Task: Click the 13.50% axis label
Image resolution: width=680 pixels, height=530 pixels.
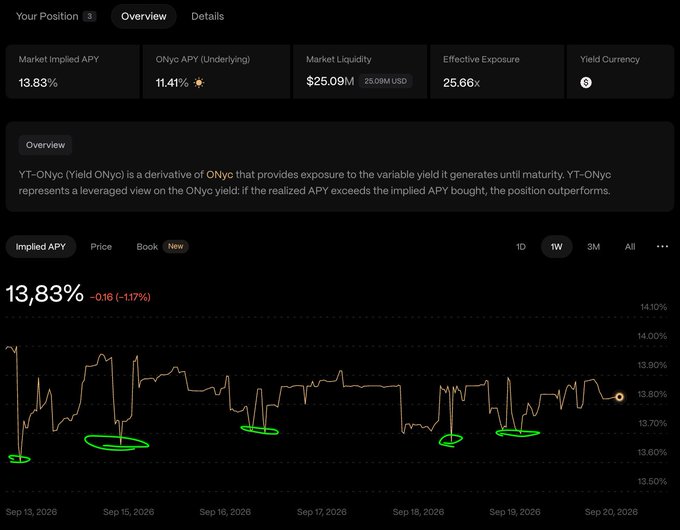Action: click(x=652, y=481)
